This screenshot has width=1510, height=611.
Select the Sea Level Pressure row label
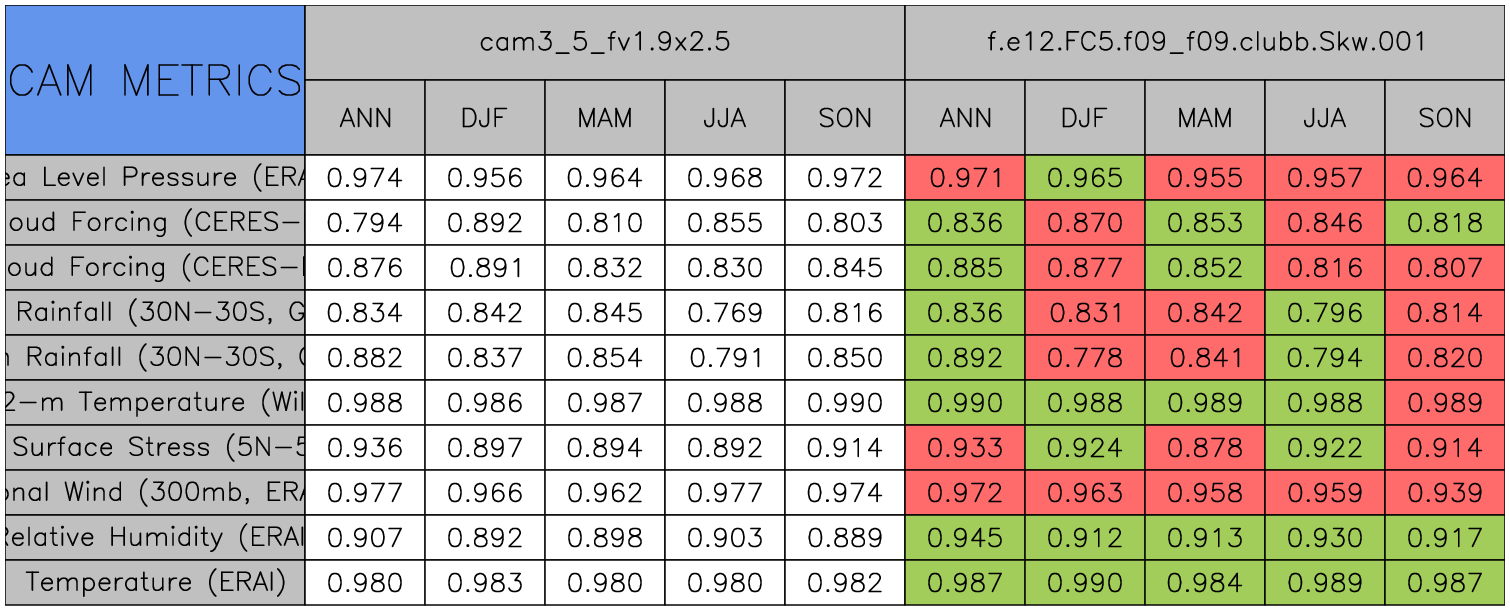pos(155,178)
